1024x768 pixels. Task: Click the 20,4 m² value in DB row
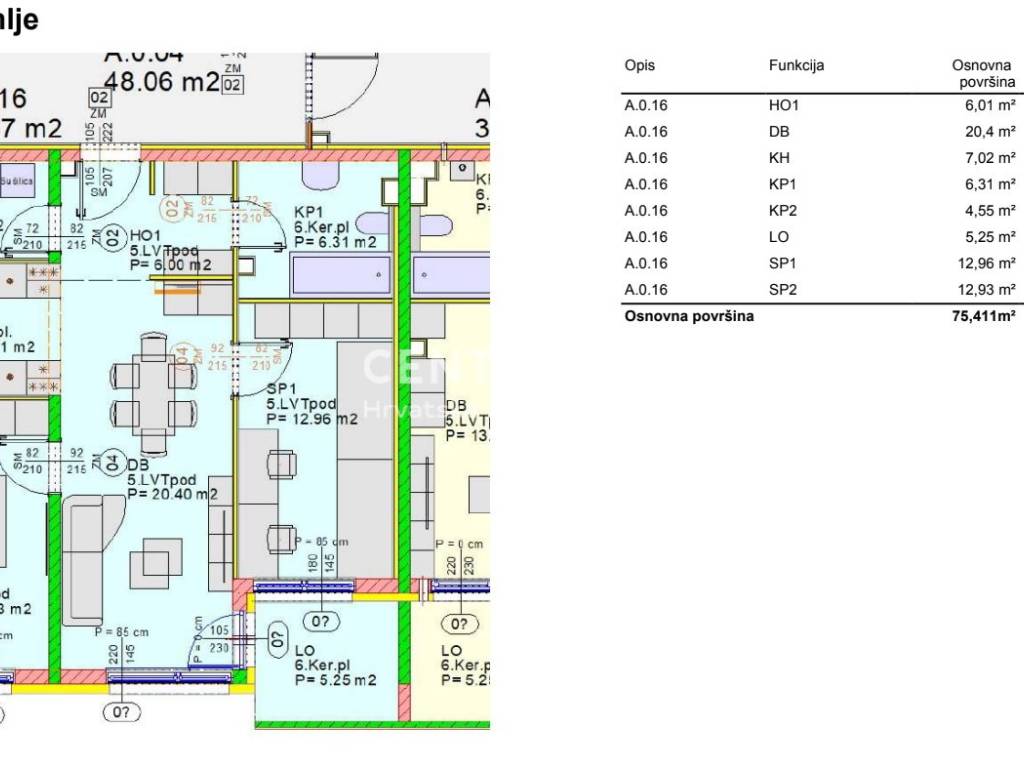991,132
